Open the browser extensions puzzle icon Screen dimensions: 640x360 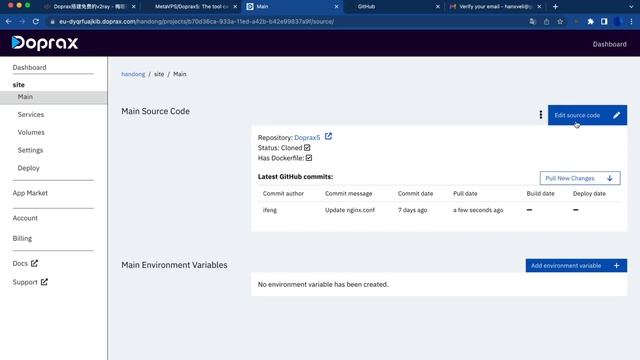click(590, 22)
